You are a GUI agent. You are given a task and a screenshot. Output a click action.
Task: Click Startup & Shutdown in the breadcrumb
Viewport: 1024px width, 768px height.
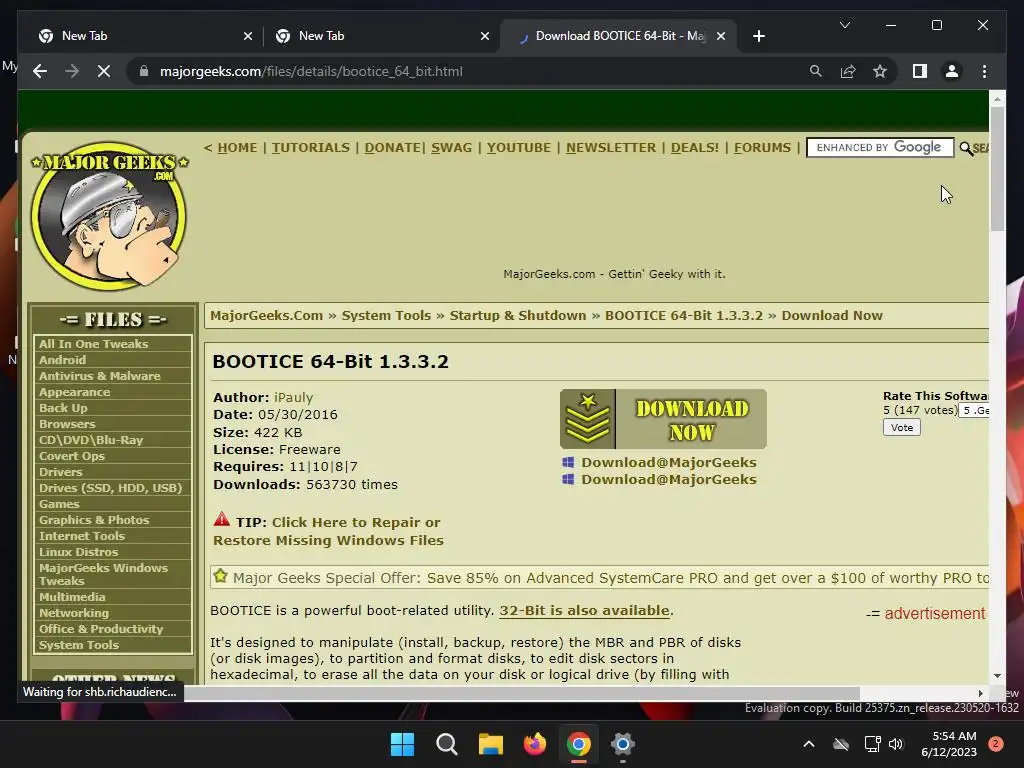point(518,315)
